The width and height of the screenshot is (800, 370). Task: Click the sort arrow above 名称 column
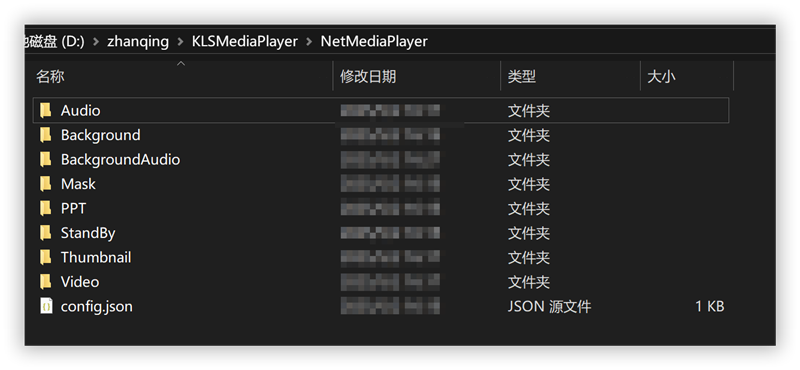click(x=181, y=64)
